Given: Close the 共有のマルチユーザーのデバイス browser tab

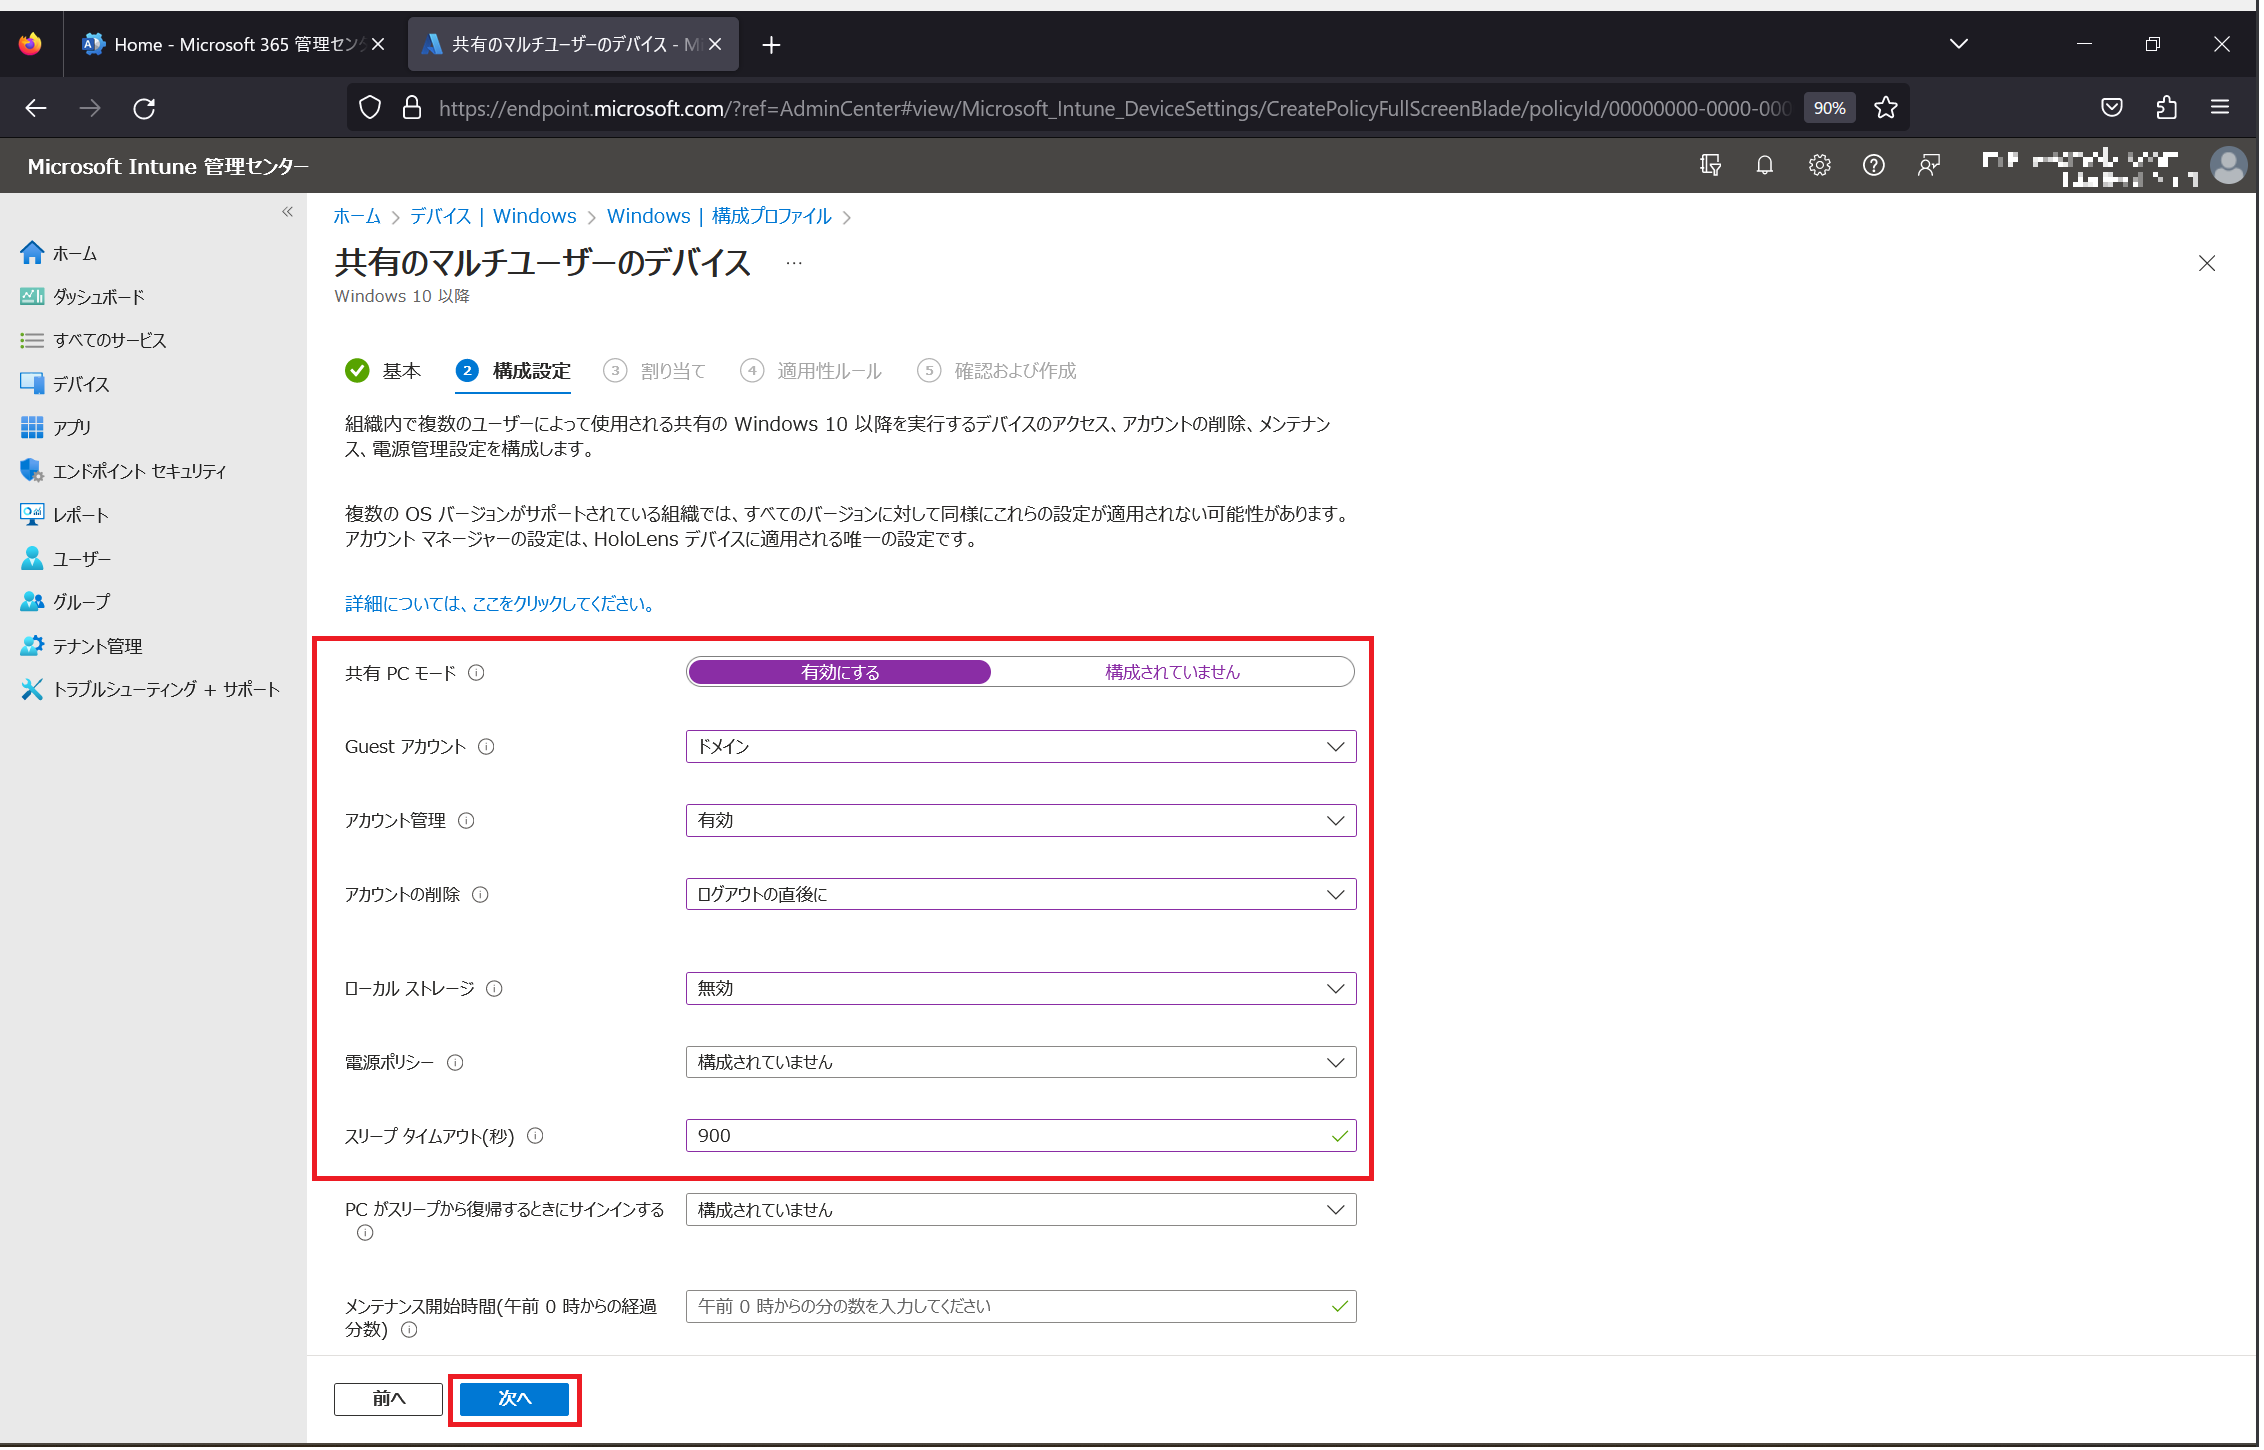Looking at the screenshot, I should (x=716, y=45).
